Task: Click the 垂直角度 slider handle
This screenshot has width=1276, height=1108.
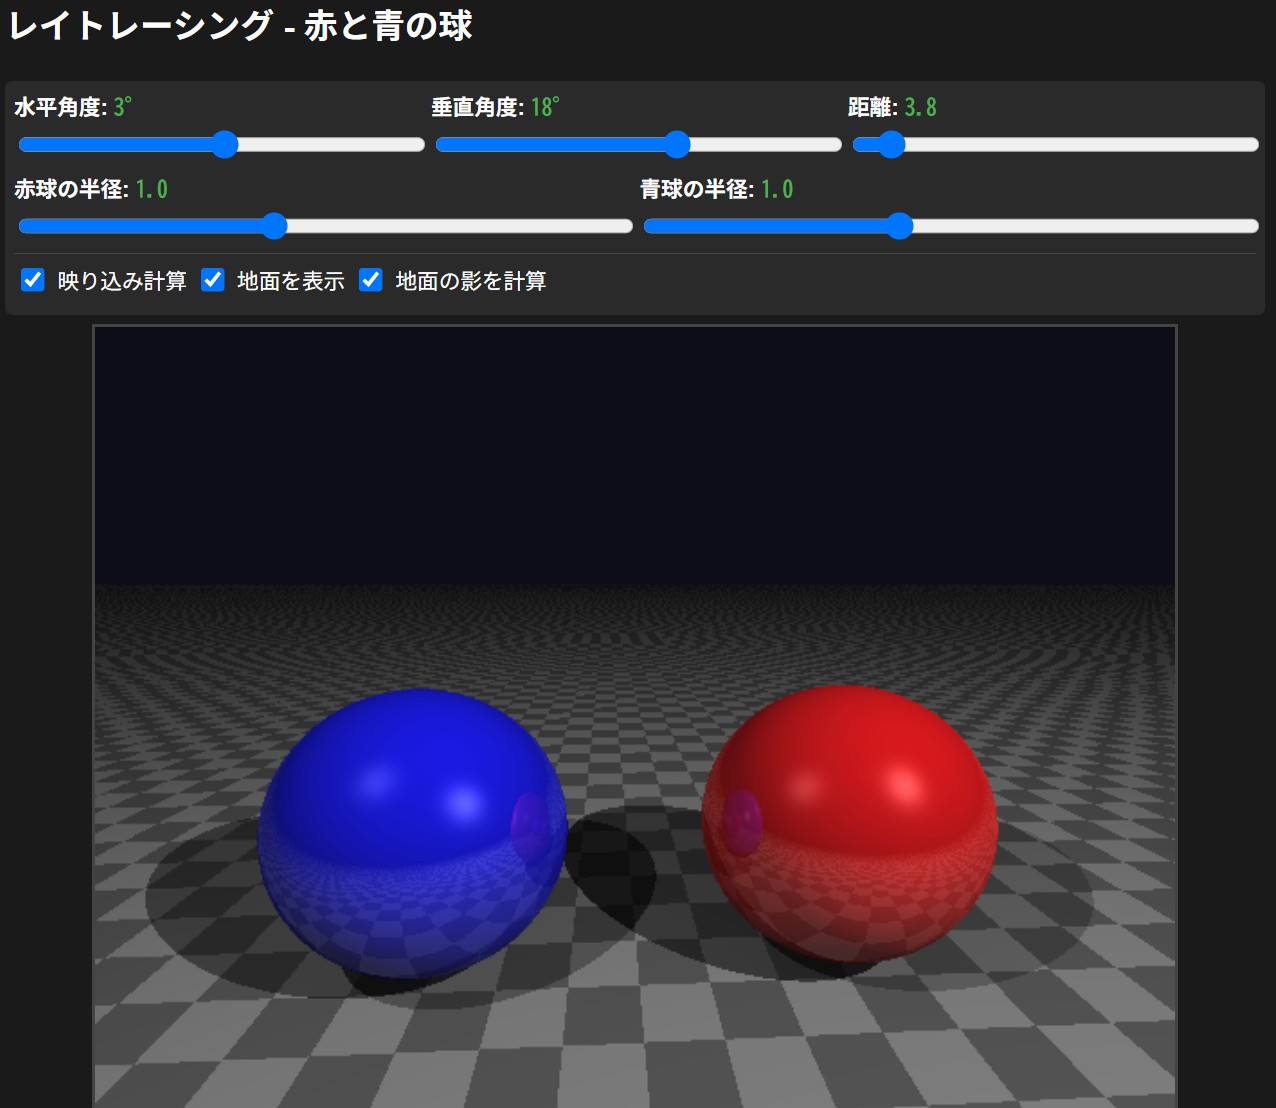Action: (x=677, y=145)
